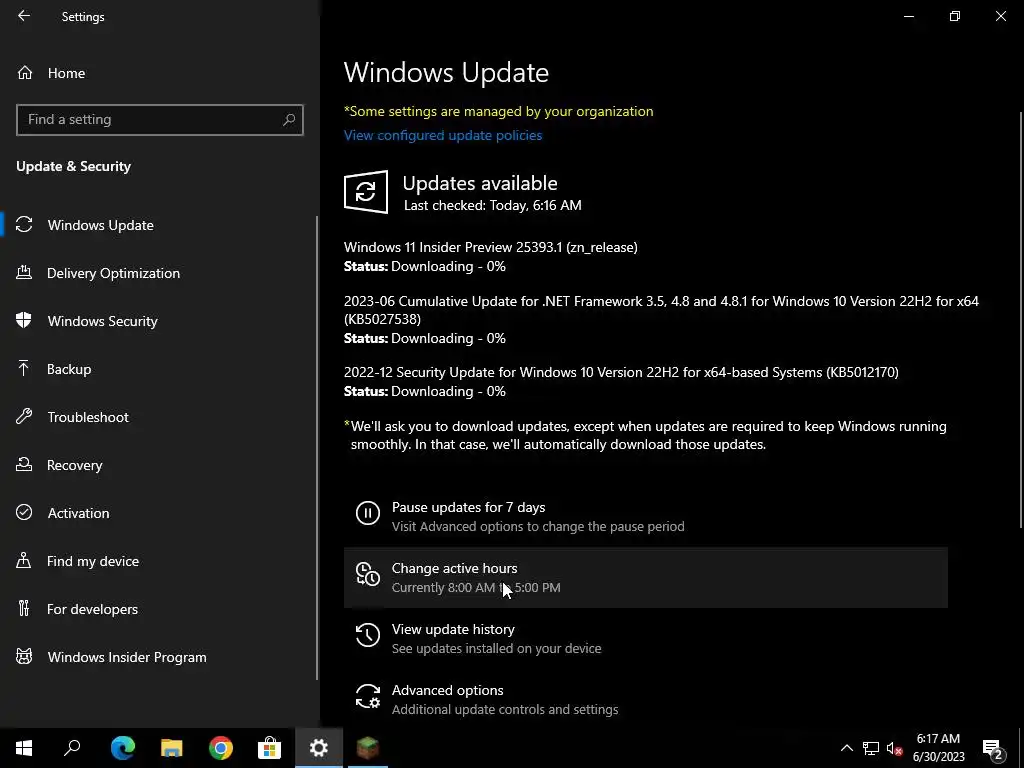The image size is (1024, 768).
Task: Open Advanced options for updates
Action: pyautogui.click(x=645, y=699)
